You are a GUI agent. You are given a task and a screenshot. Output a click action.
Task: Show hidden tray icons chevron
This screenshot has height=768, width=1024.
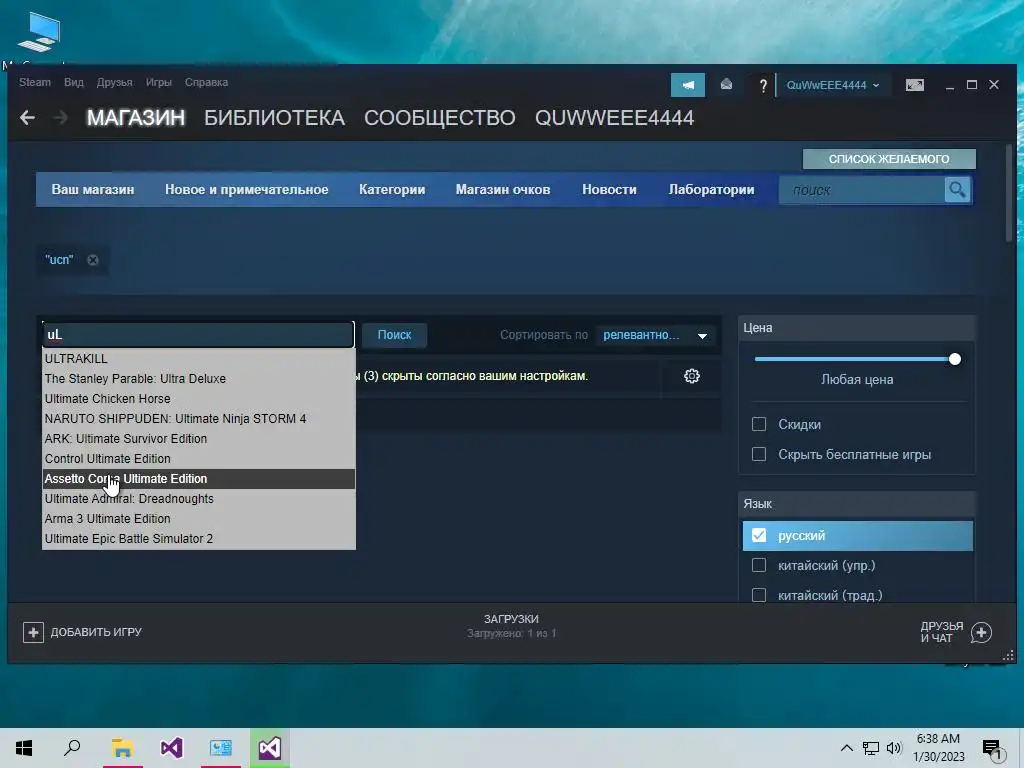coord(846,748)
